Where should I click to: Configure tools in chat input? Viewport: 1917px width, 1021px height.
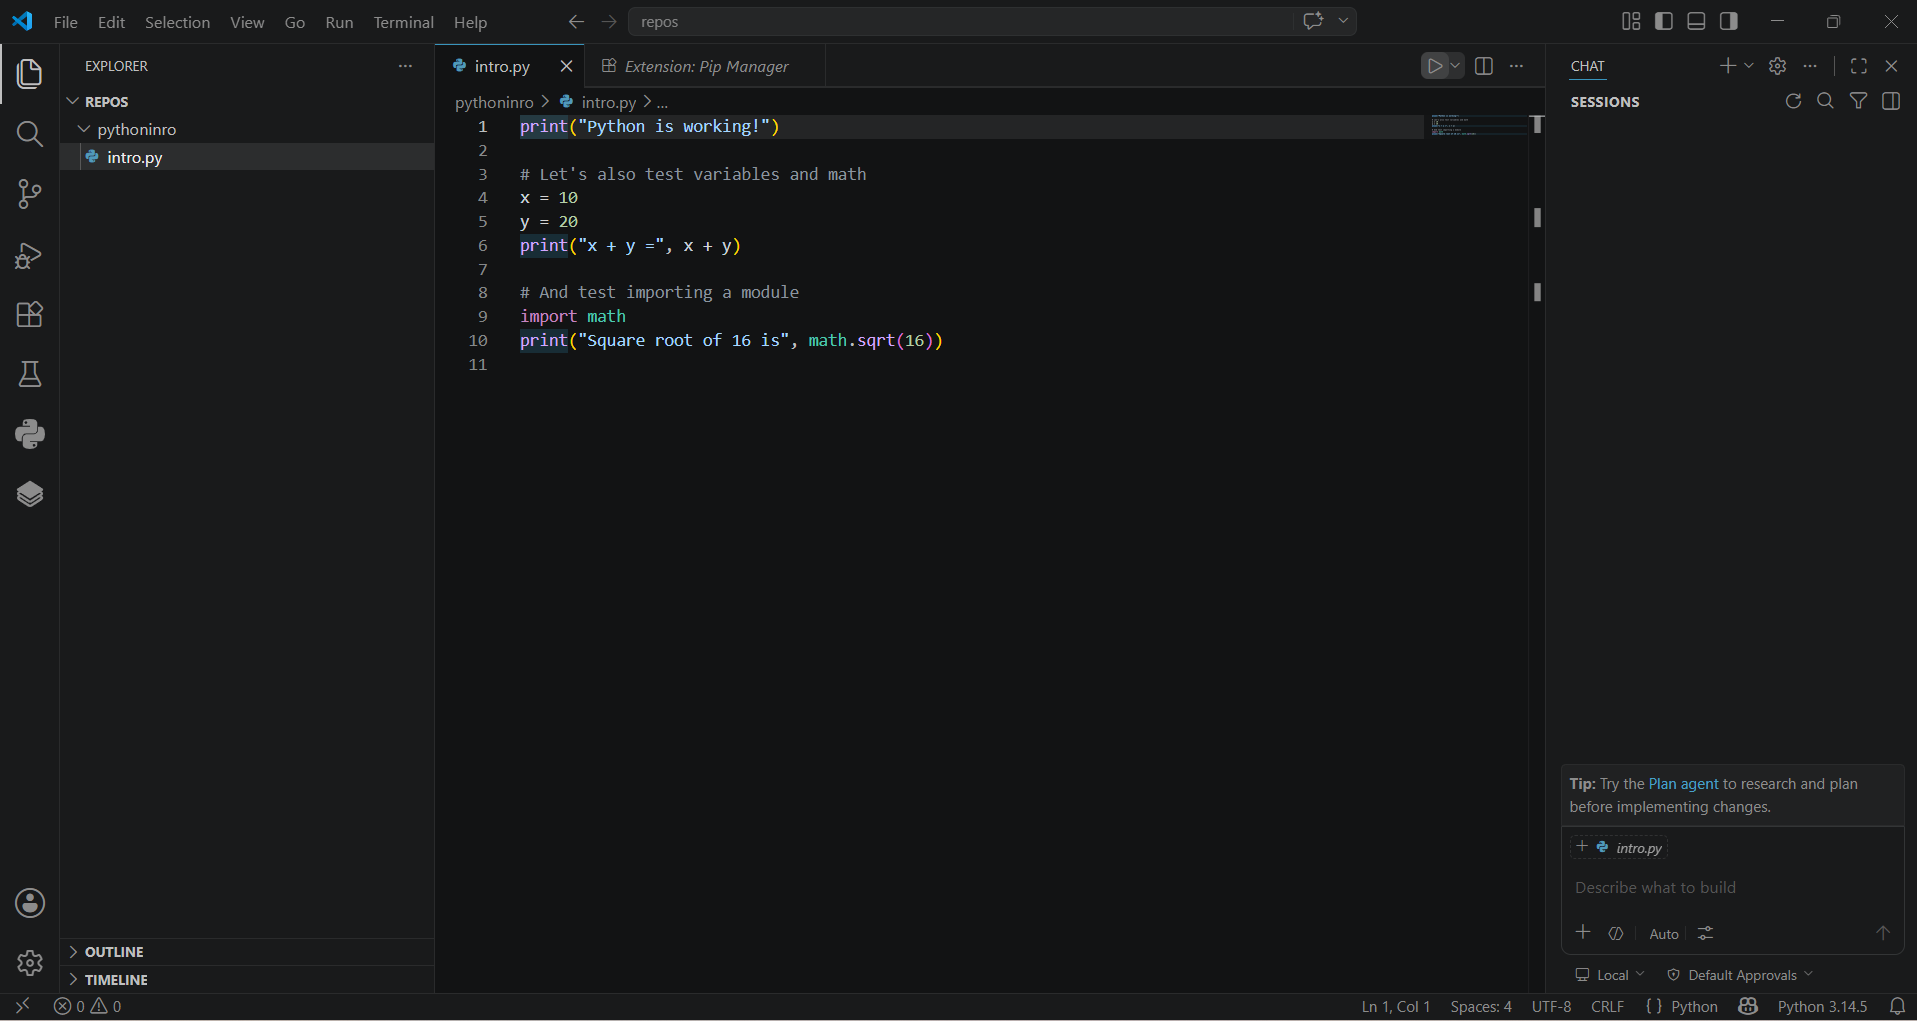1706,933
